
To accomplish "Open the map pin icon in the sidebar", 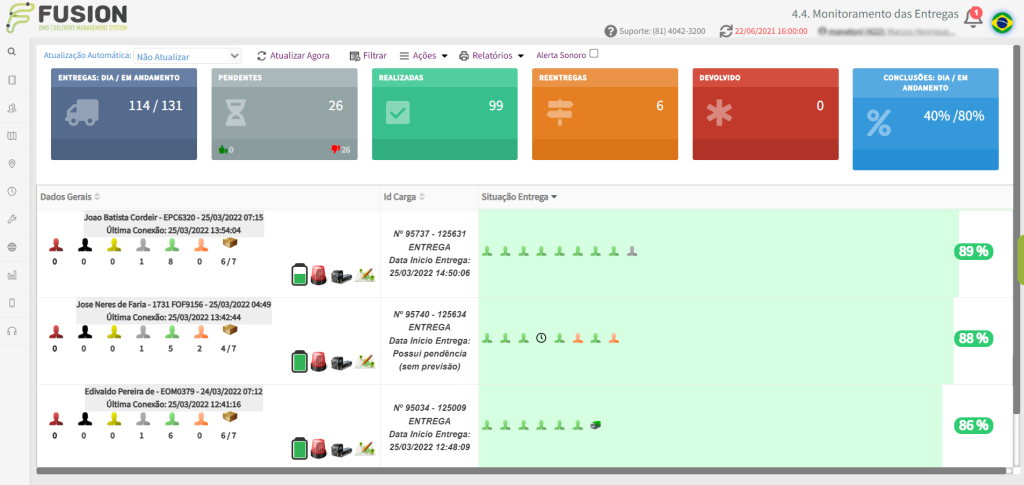I will (11, 163).
